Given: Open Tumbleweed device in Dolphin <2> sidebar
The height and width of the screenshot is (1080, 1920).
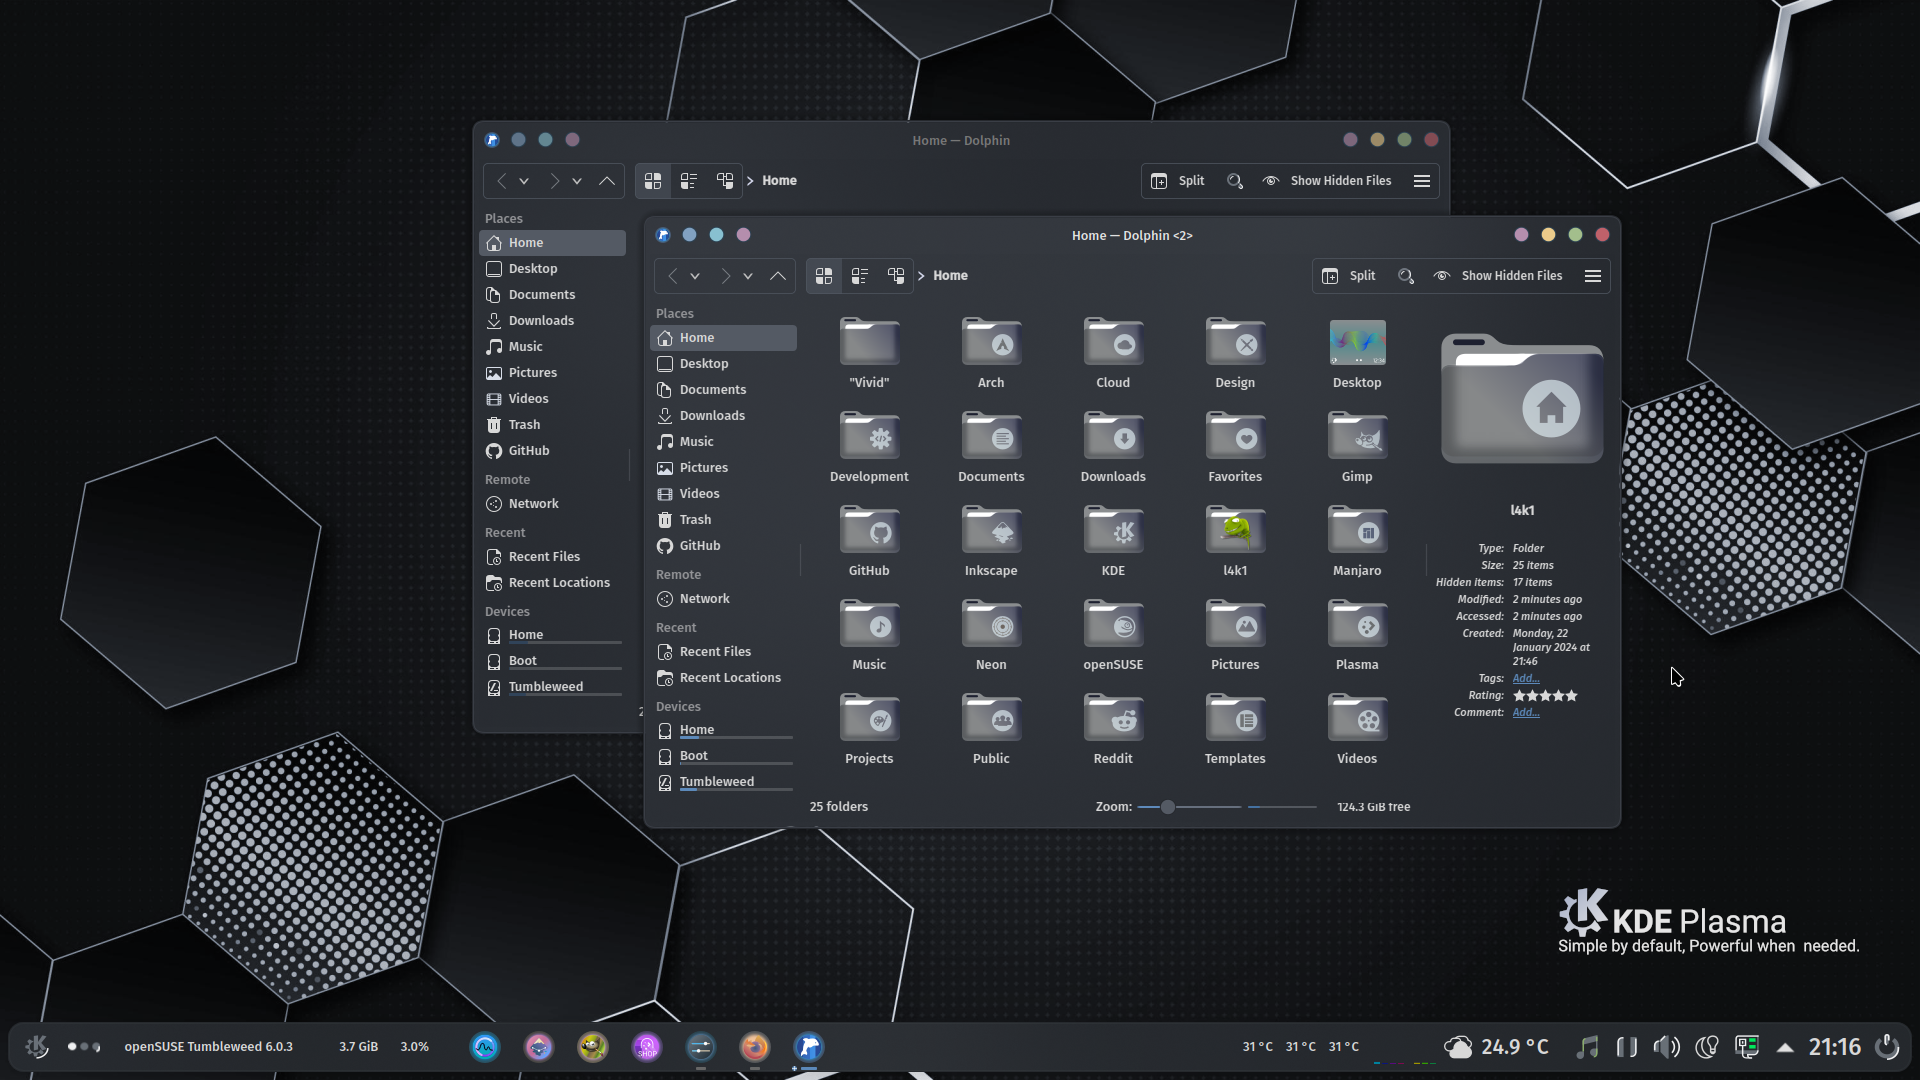Looking at the screenshot, I should coord(723,782).
